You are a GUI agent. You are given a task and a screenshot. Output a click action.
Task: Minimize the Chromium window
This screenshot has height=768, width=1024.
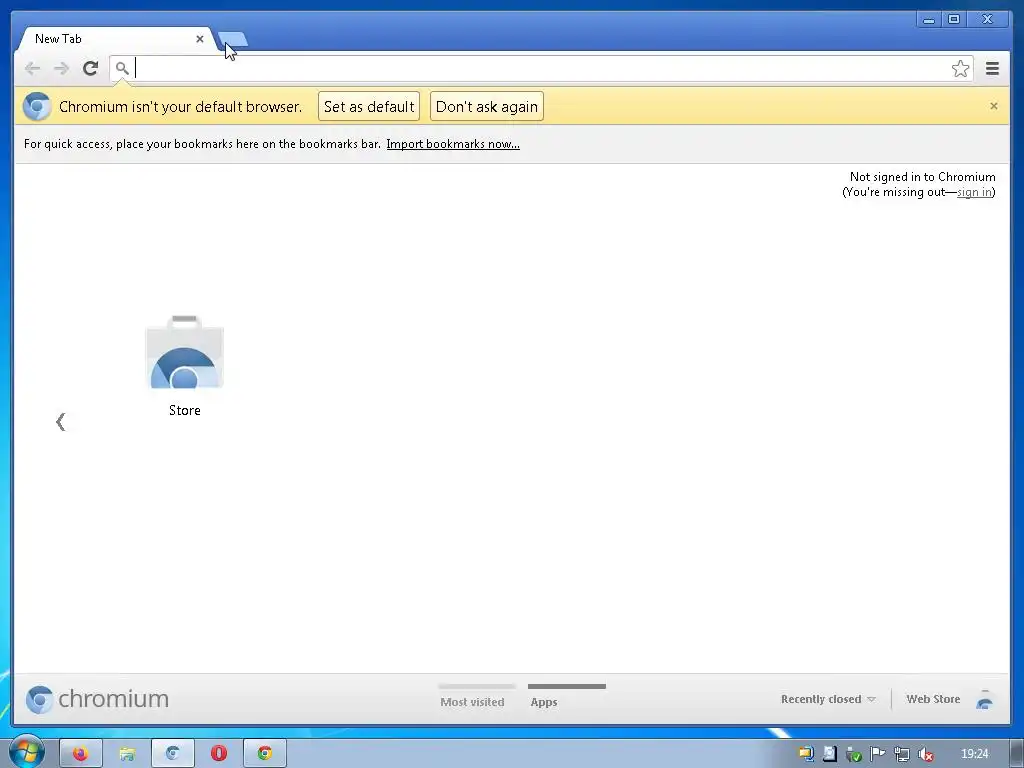coord(929,20)
